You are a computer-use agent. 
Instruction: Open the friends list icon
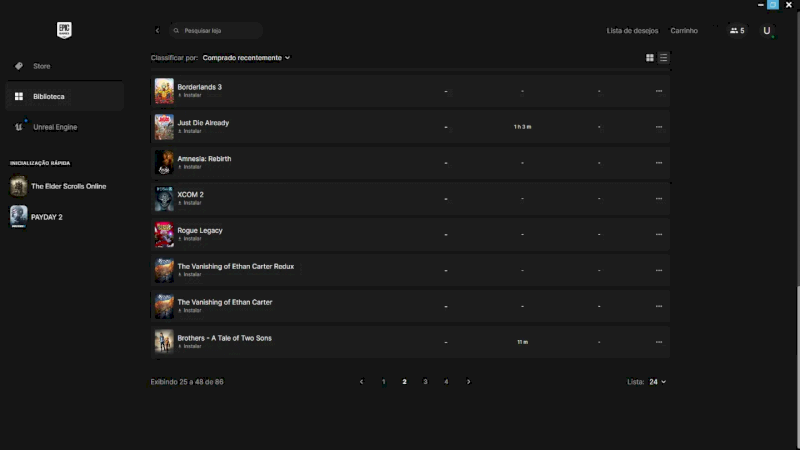pos(737,31)
